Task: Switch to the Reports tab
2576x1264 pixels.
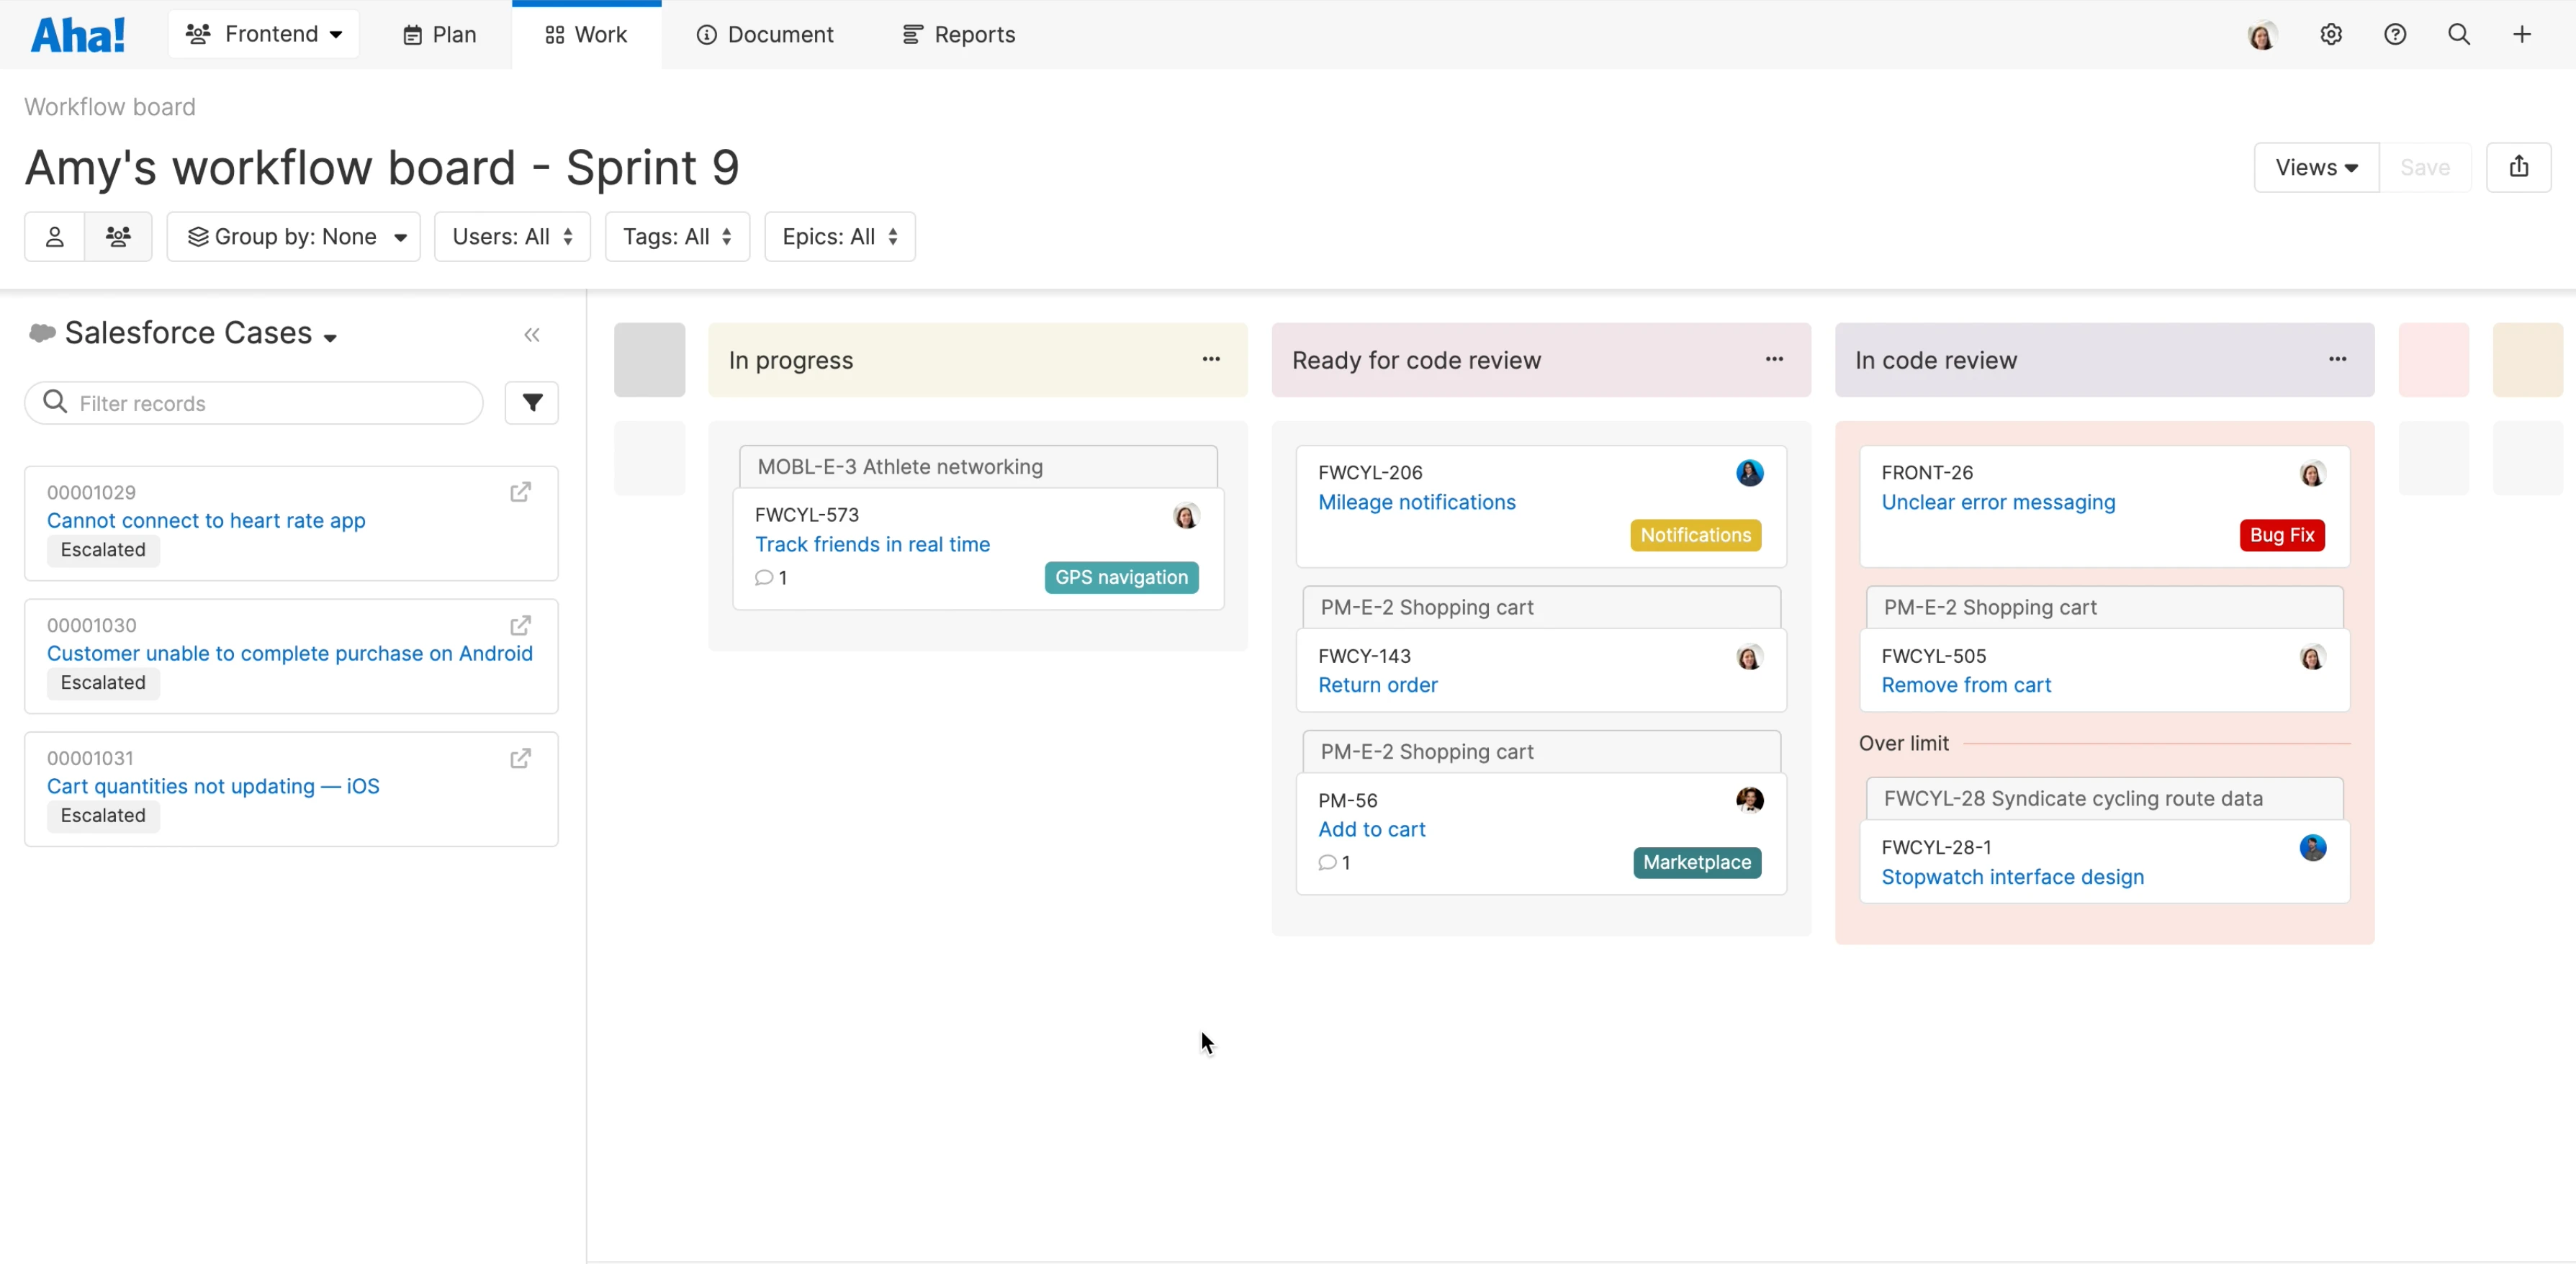Action: (x=958, y=35)
